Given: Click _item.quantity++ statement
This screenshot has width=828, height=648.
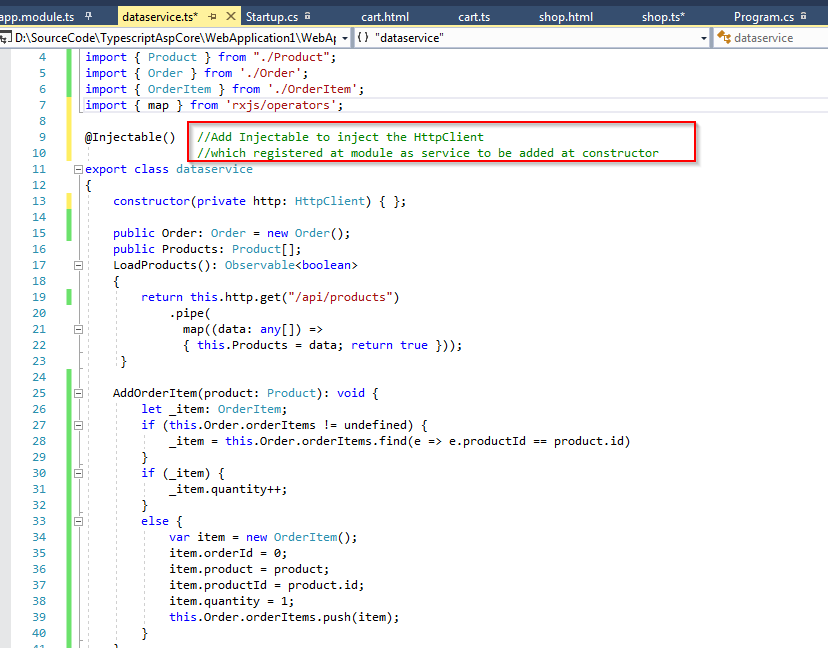Looking at the screenshot, I should [228, 490].
